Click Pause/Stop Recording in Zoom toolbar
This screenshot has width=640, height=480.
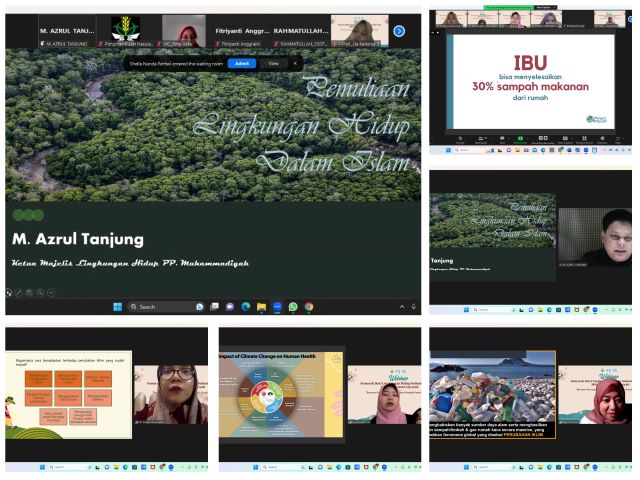(543, 140)
